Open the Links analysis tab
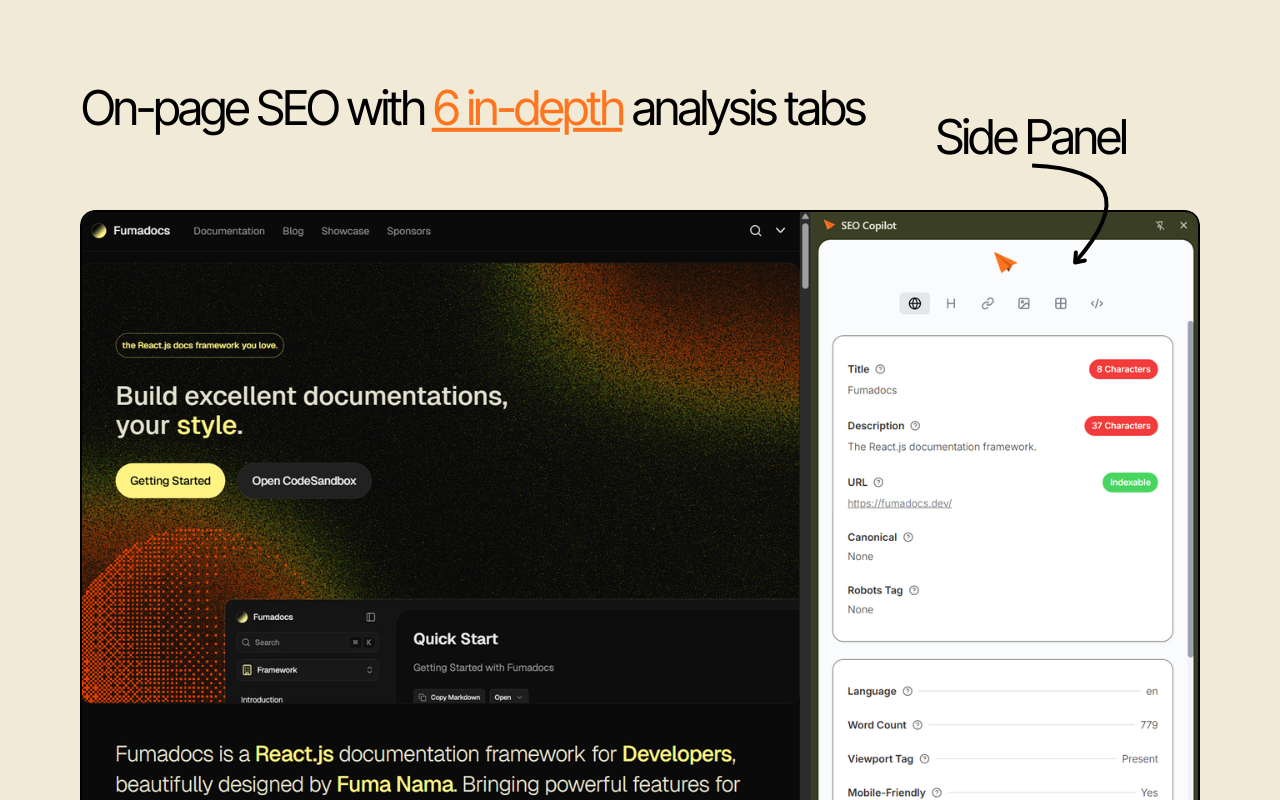The height and width of the screenshot is (800, 1280). [x=987, y=303]
